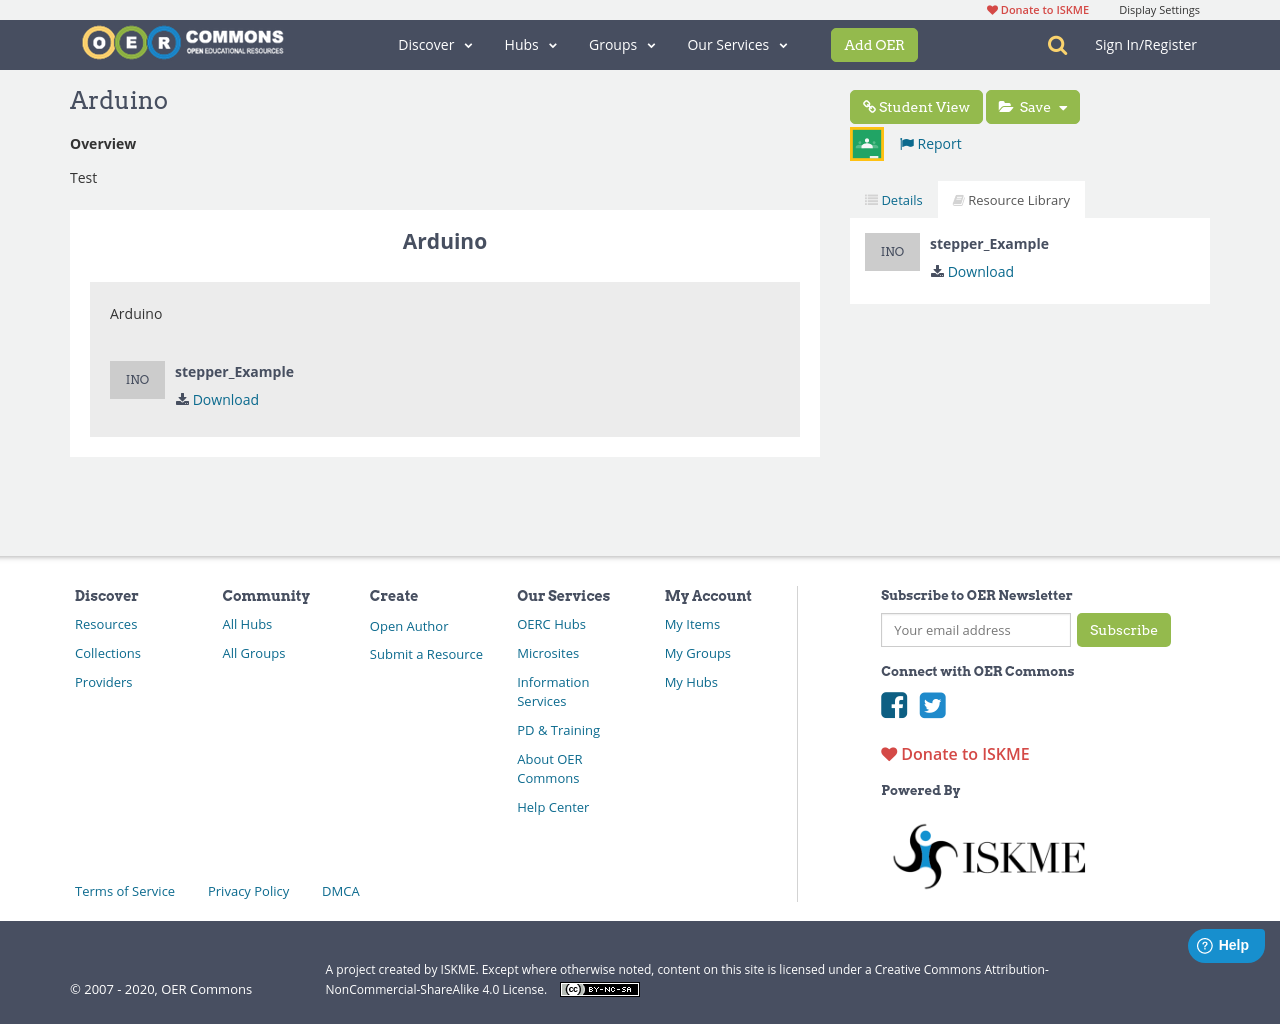This screenshot has height=1024, width=1280.
Task: Open the Help chat widget
Action: 1225,945
